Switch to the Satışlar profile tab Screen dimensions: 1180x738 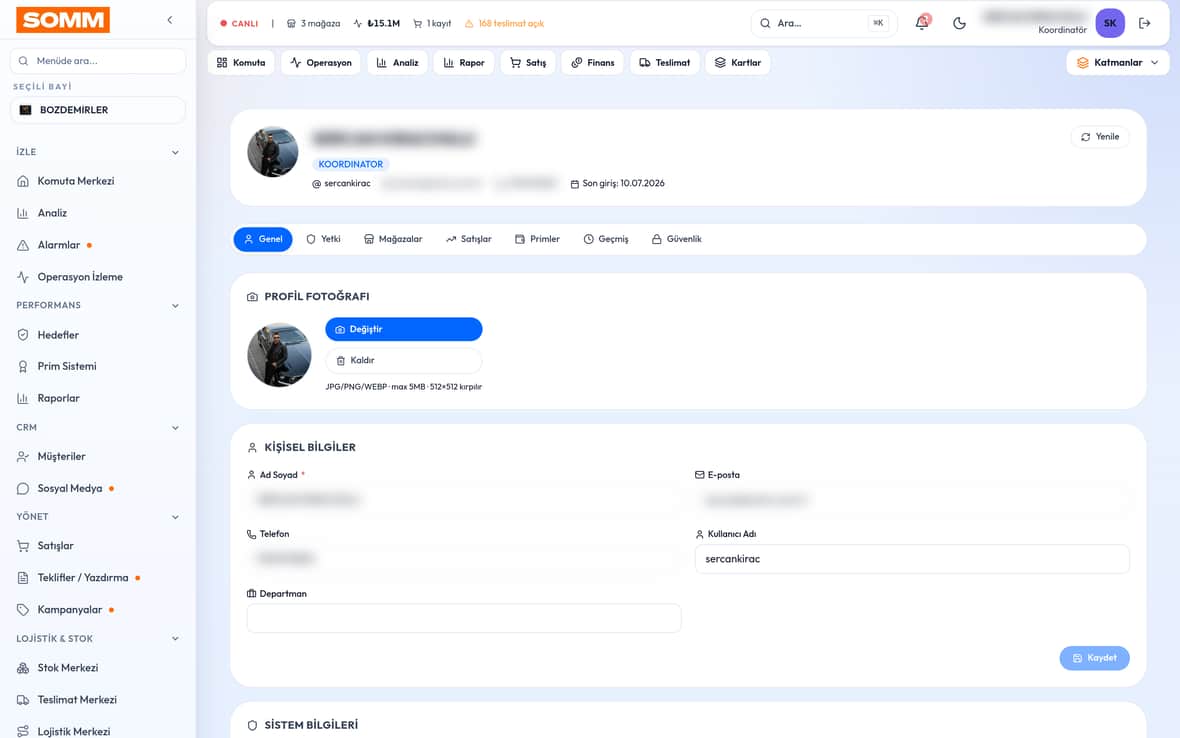point(469,239)
